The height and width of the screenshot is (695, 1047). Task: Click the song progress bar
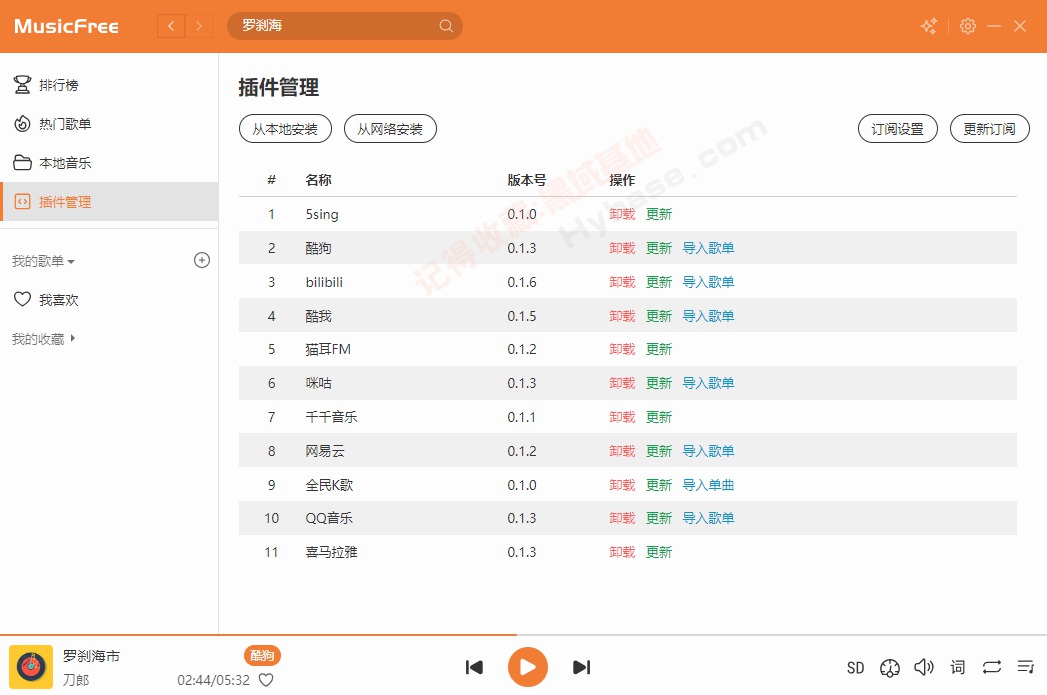[x=524, y=635]
